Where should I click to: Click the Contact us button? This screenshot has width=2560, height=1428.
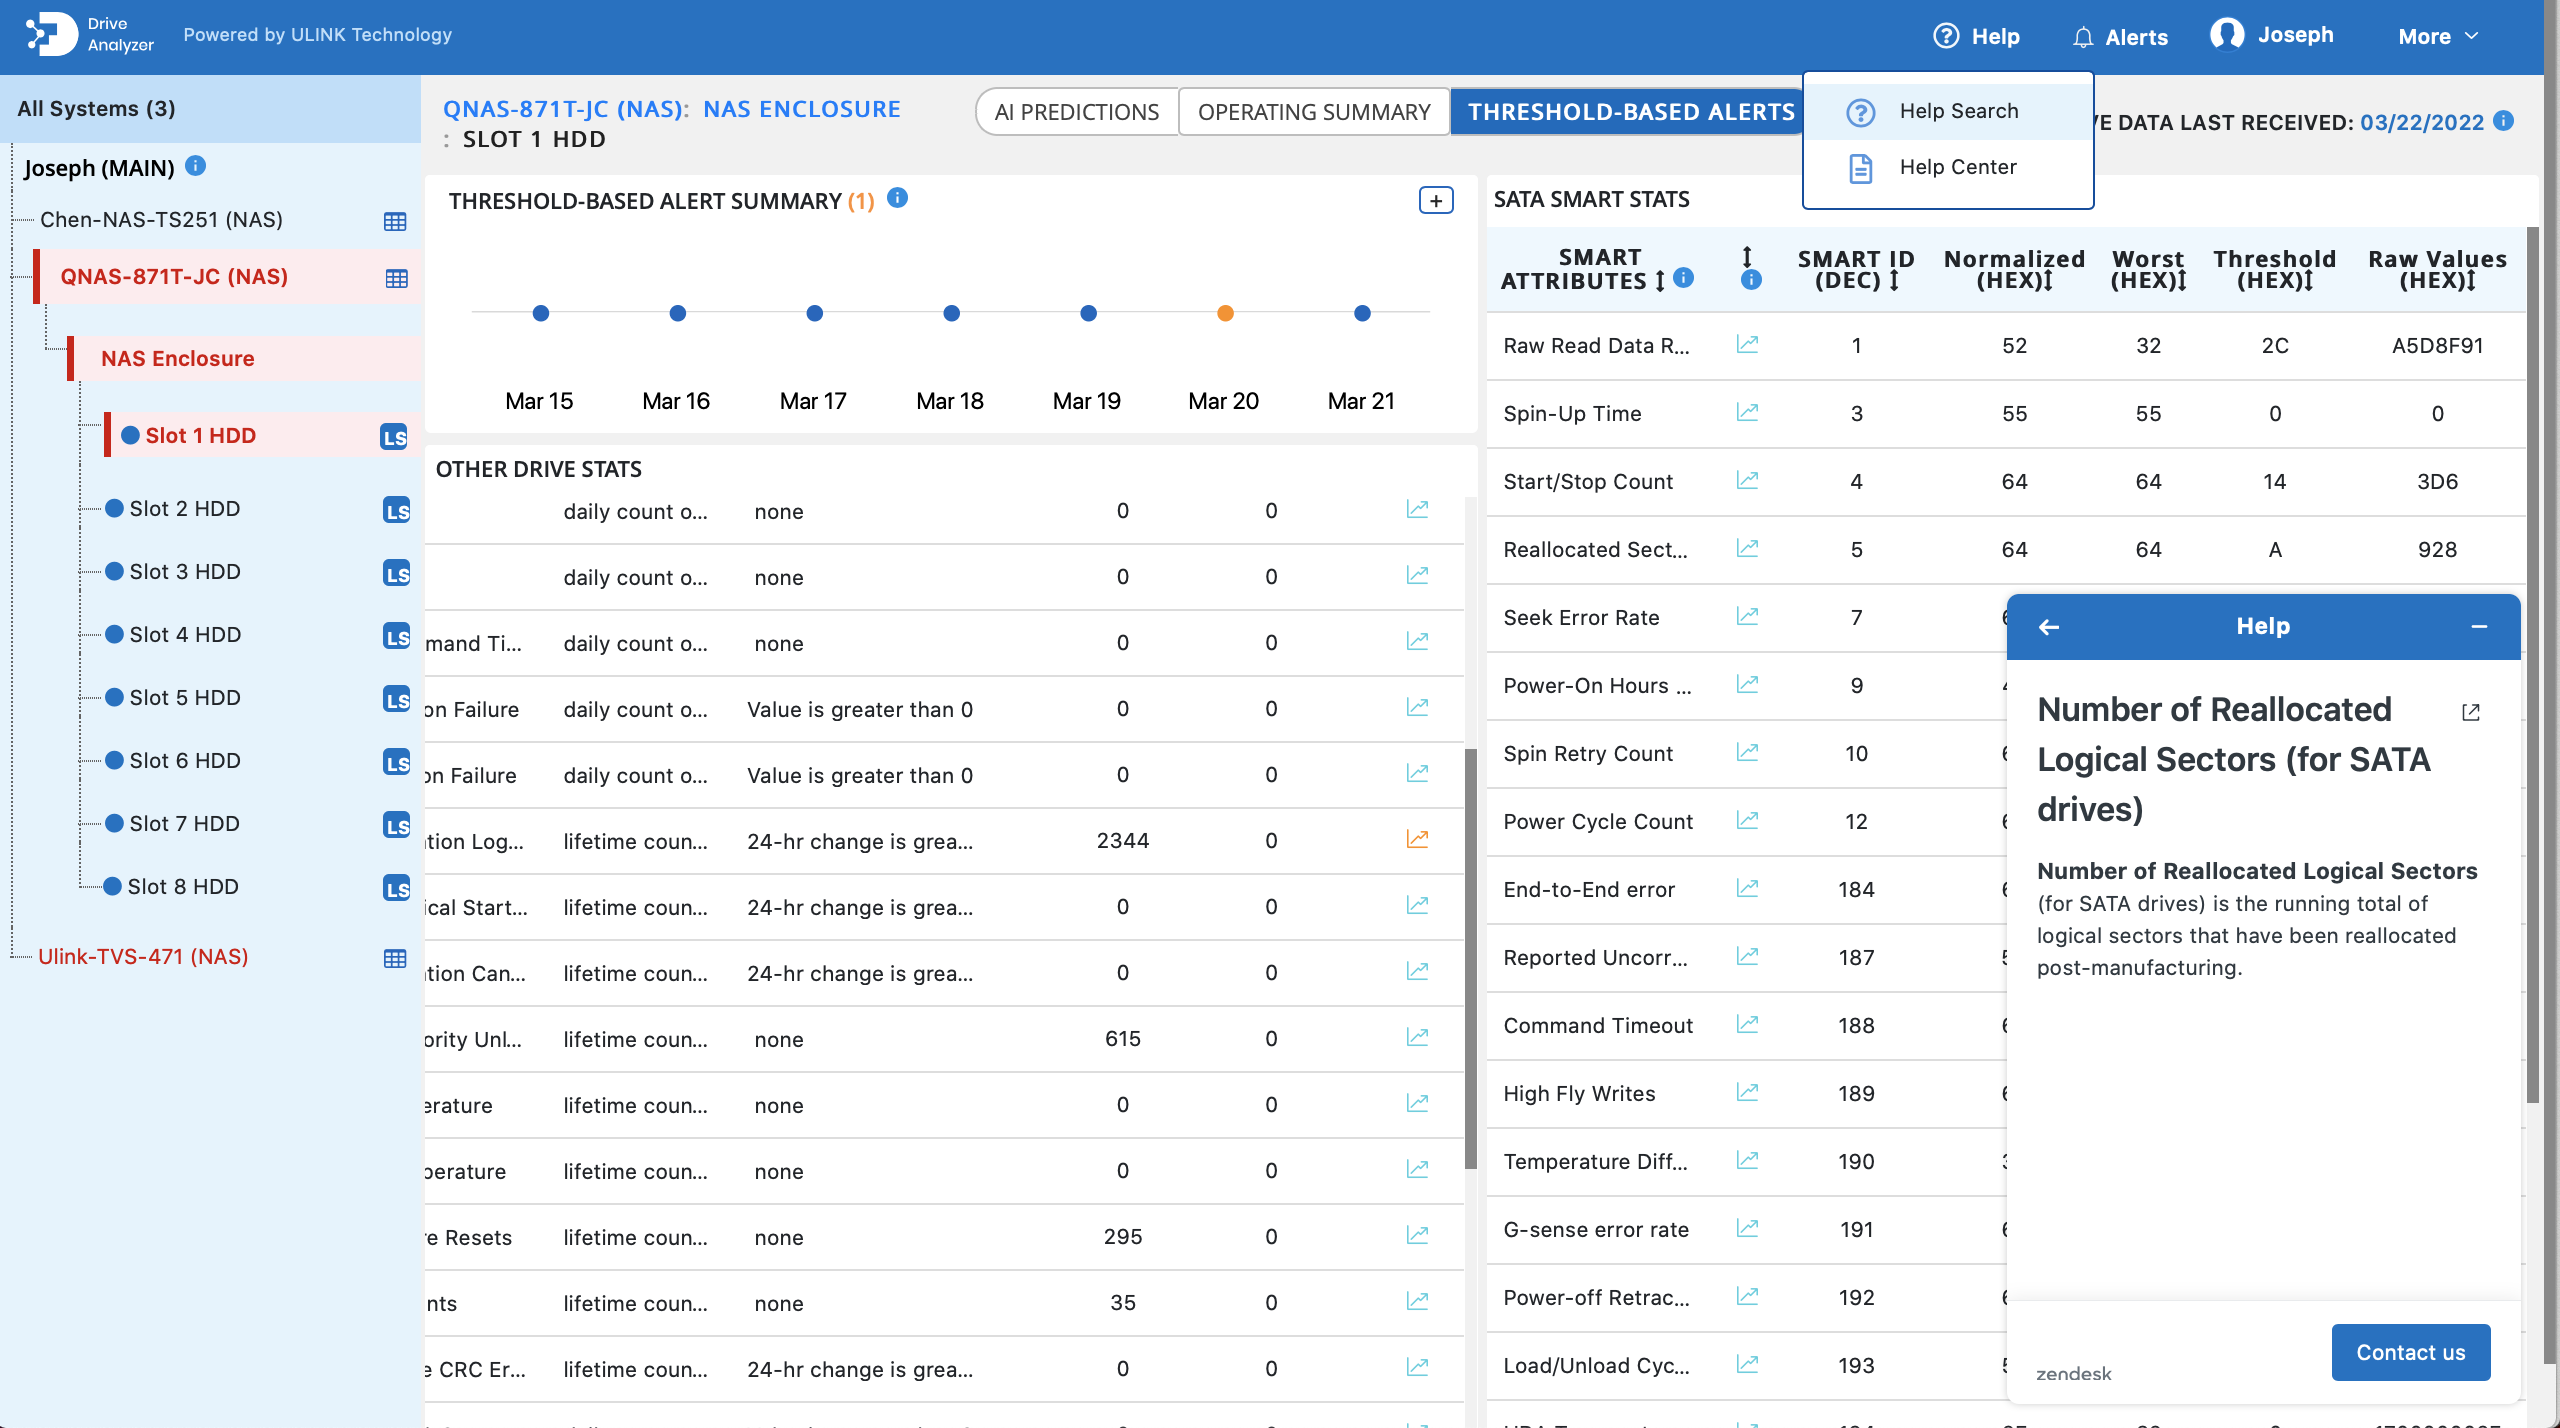pos(2410,1352)
